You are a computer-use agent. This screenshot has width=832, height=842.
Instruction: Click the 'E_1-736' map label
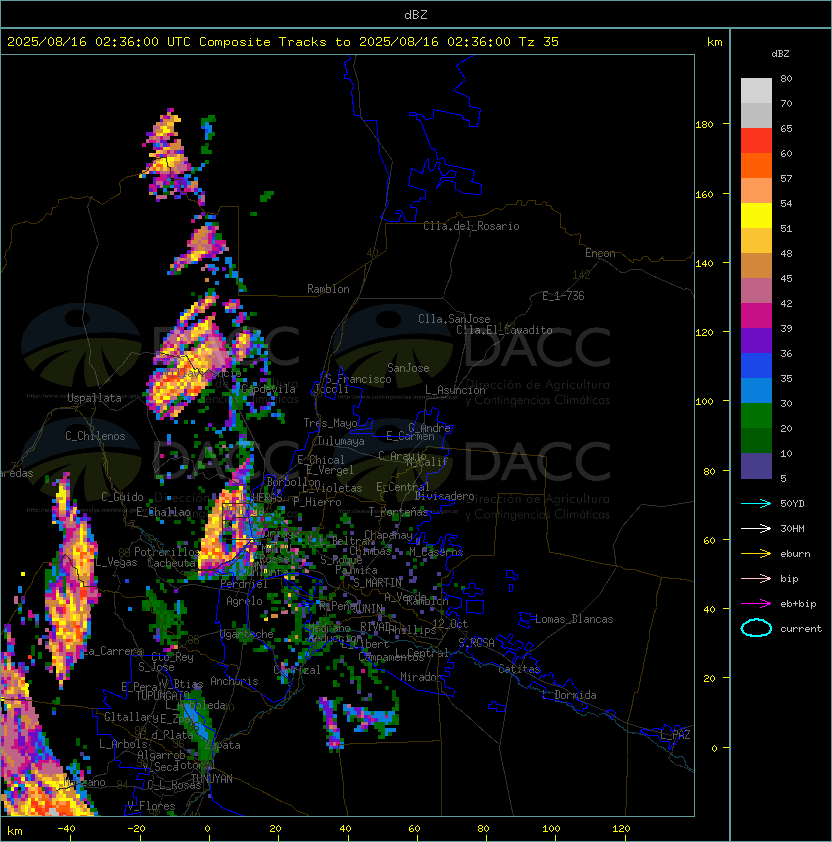coord(563,296)
